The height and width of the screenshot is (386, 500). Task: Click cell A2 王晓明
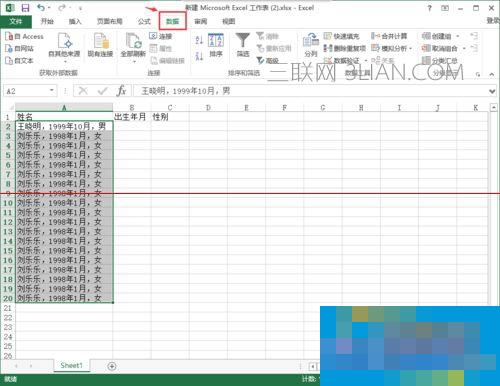pyautogui.click(x=64, y=126)
